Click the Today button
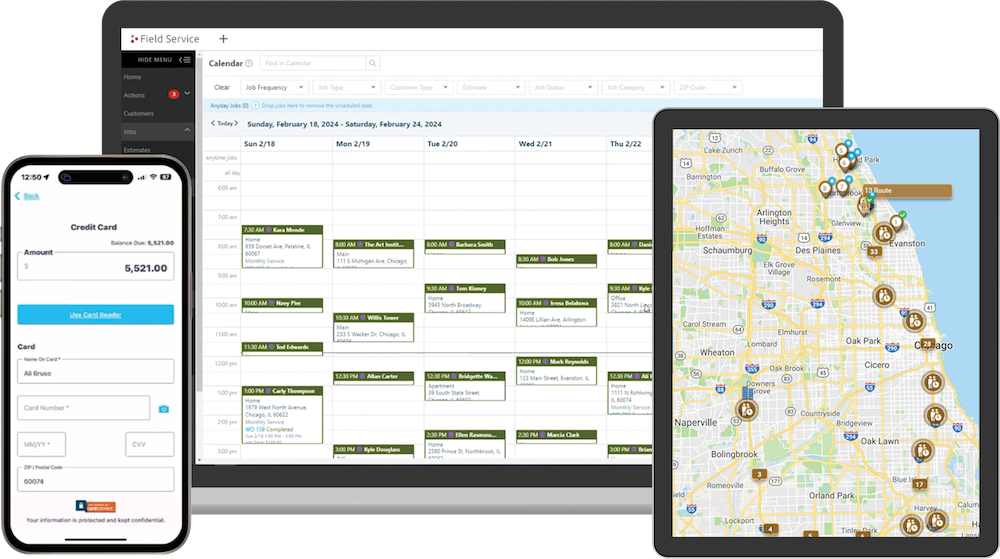This screenshot has height=559, width=1000. pyautogui.click(x=224, y=124)
